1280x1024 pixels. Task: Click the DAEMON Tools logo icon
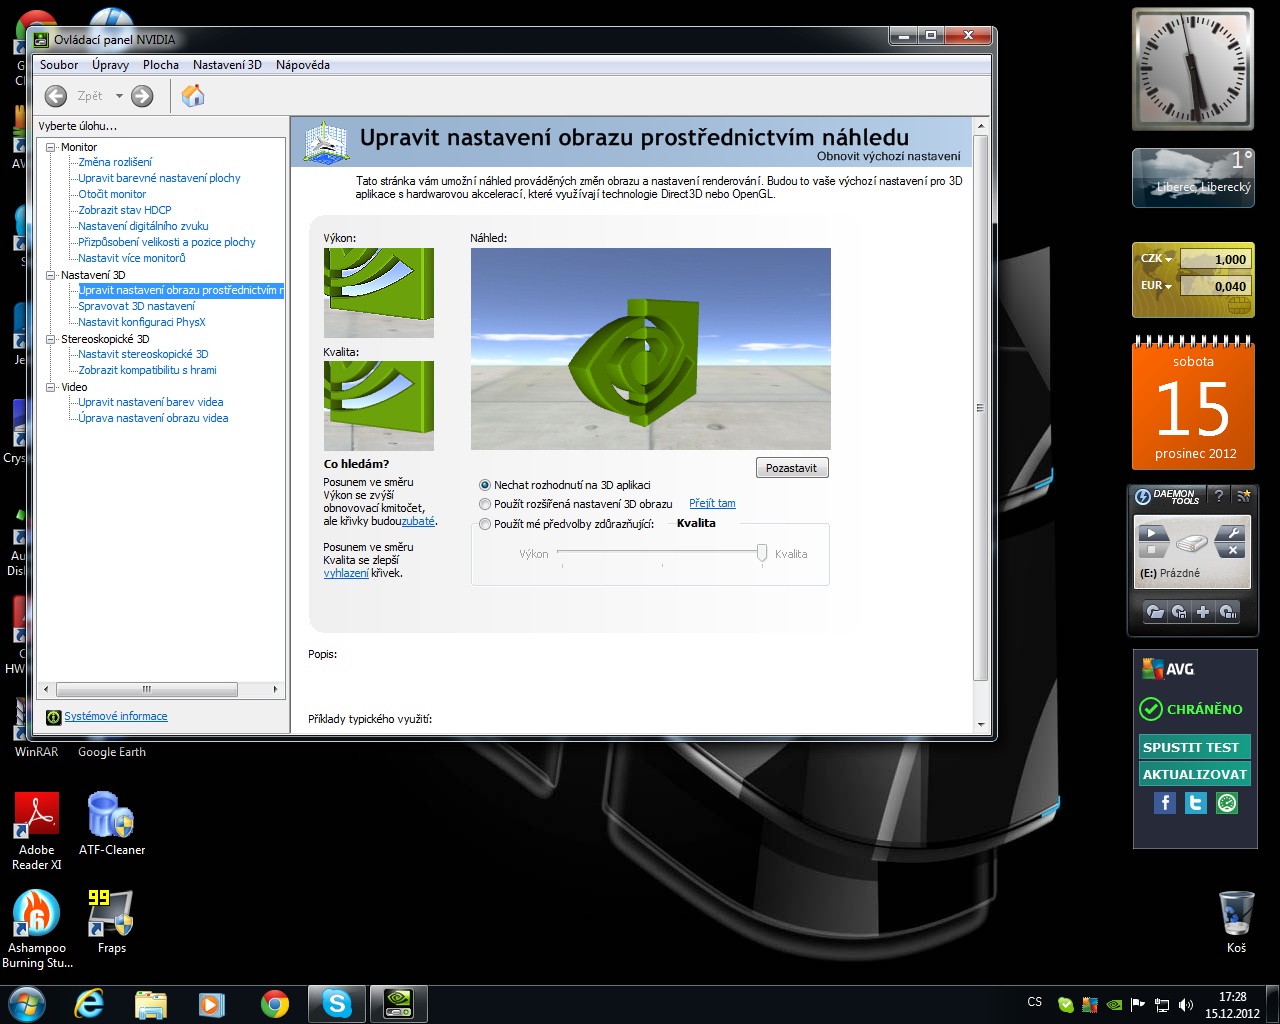coord(1144,496)
